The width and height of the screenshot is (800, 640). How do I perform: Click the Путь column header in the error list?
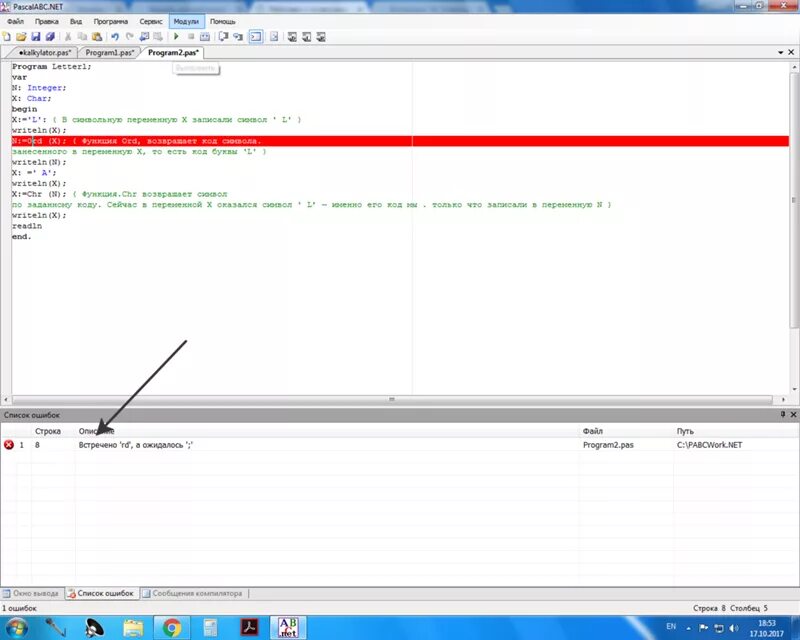tap(685, 431)
